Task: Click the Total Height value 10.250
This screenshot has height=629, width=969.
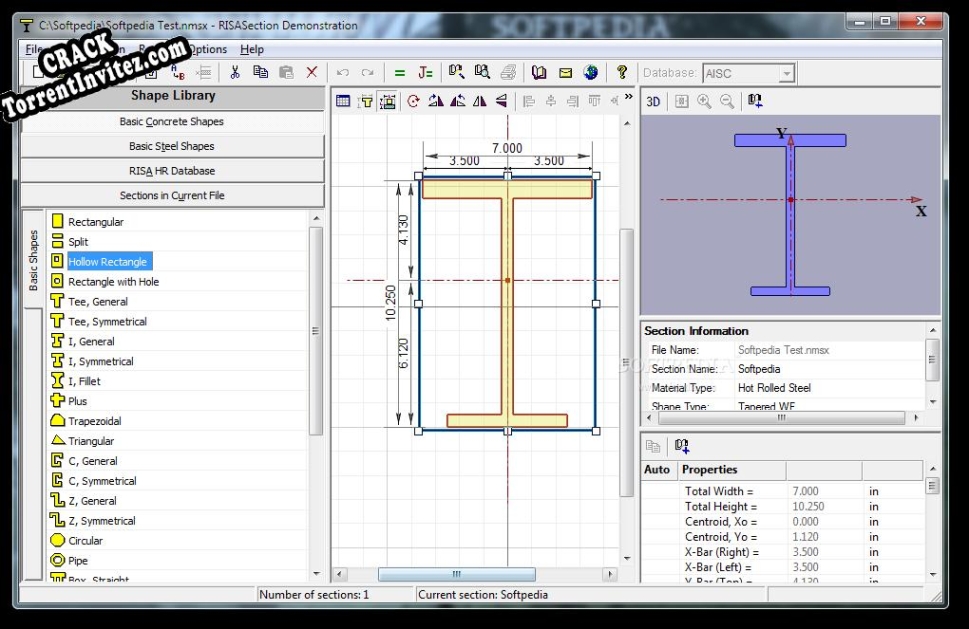Action: point(808,507)
